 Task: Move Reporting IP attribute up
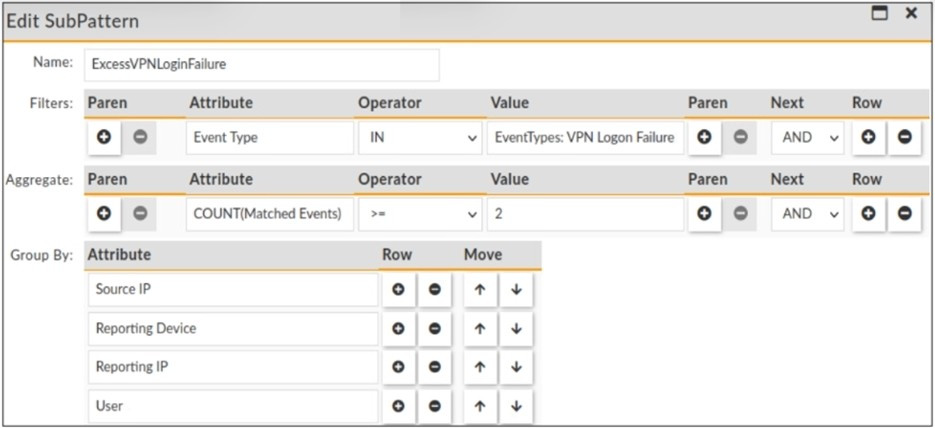[x=480, y=367]
